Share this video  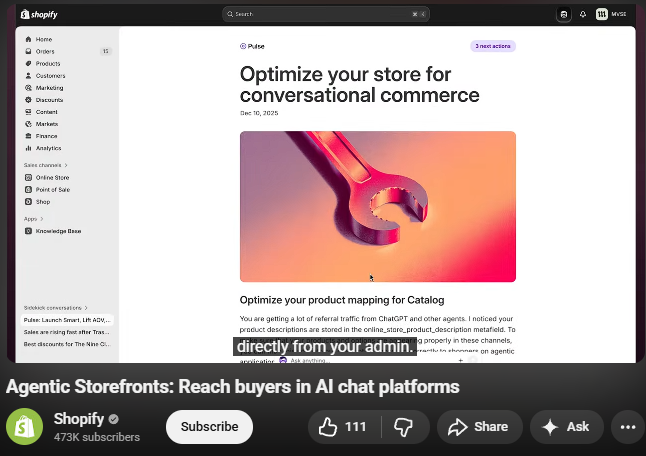pyautogui.click(x=478, y=427)
